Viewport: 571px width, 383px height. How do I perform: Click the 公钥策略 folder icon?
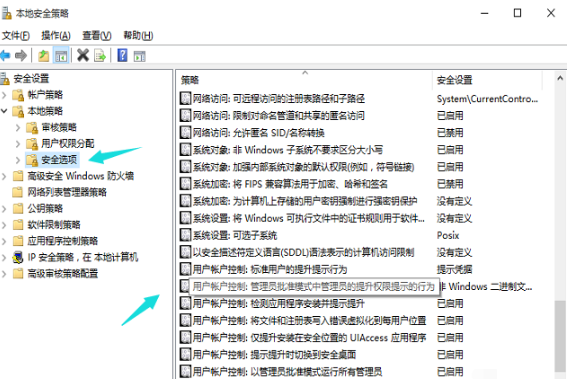(x=18, y=209)
